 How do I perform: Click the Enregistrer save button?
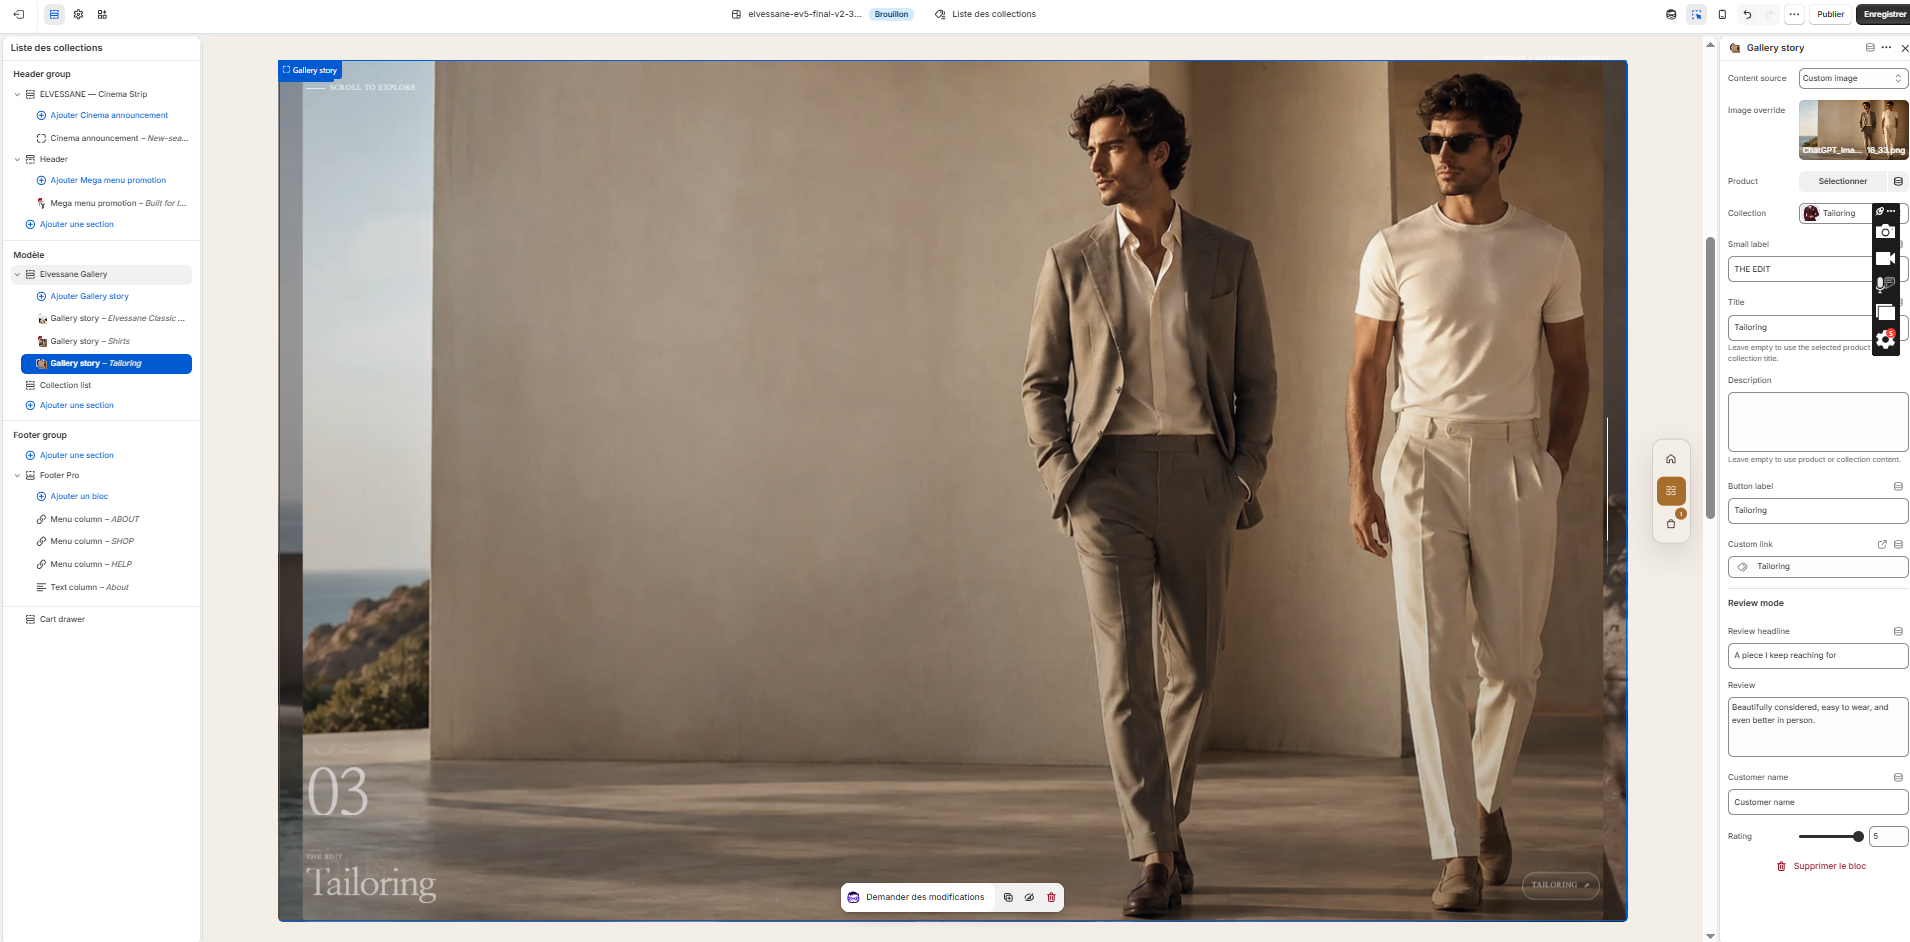point(1884,14)
